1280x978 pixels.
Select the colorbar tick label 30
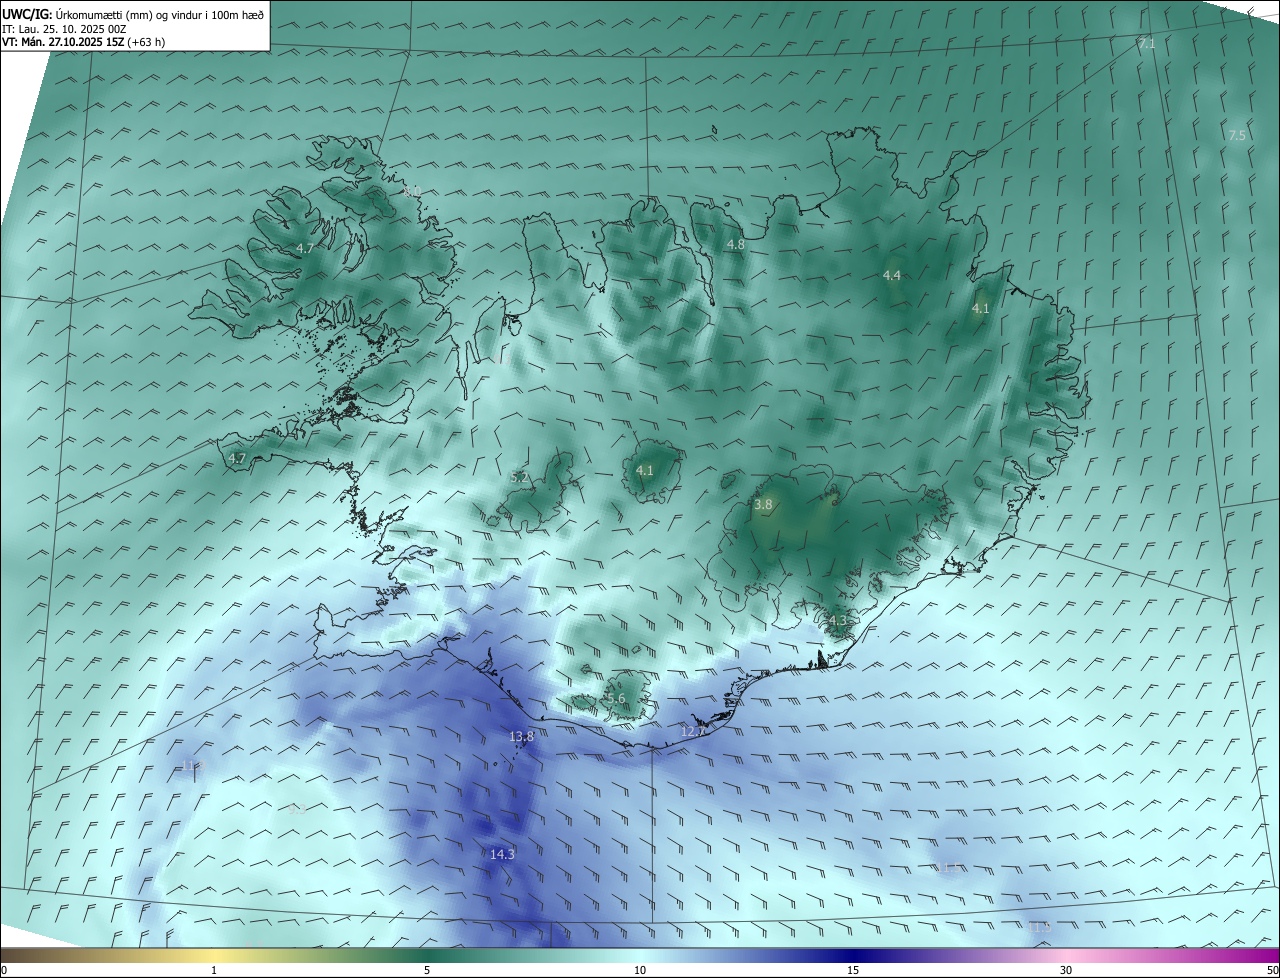point(1066,970)
